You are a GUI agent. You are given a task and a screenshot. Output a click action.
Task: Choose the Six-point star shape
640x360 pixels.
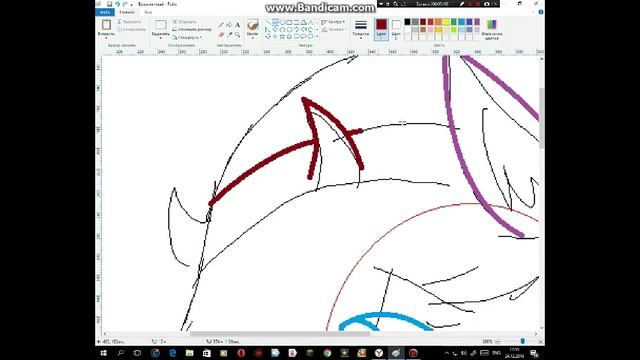point(289,36)
